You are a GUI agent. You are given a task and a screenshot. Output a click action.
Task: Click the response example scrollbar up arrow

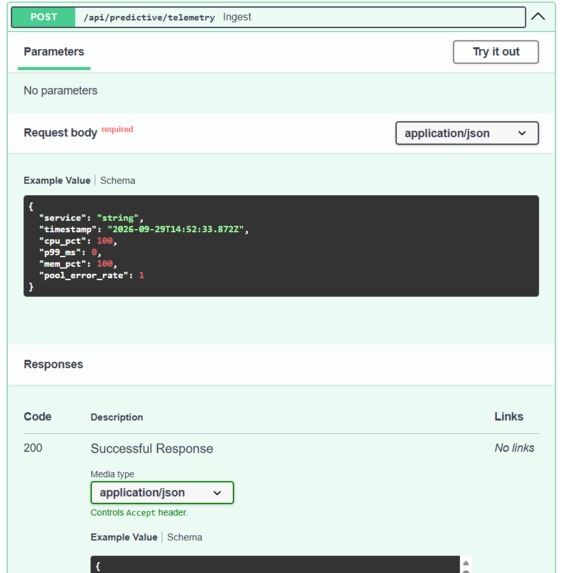(x=466, y=563)
